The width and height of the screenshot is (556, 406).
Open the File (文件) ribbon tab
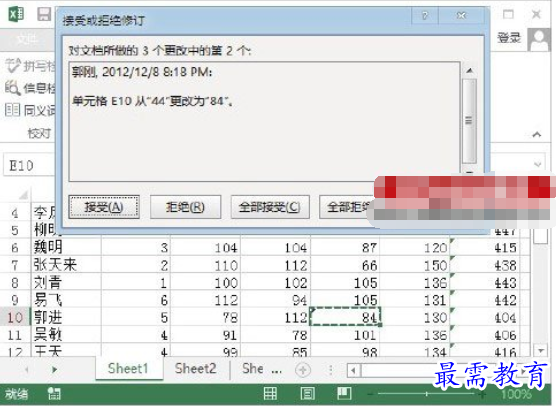pos(28,39)
